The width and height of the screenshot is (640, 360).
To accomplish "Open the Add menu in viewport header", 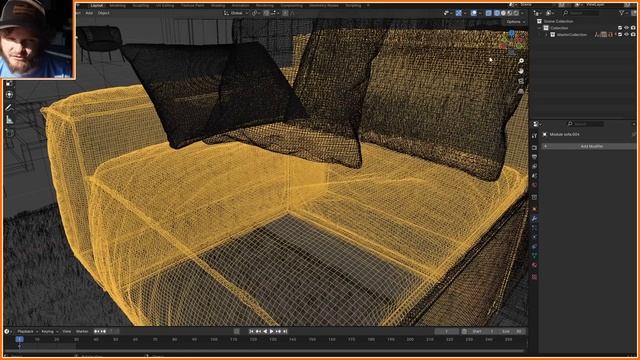I will pos(89,13).
